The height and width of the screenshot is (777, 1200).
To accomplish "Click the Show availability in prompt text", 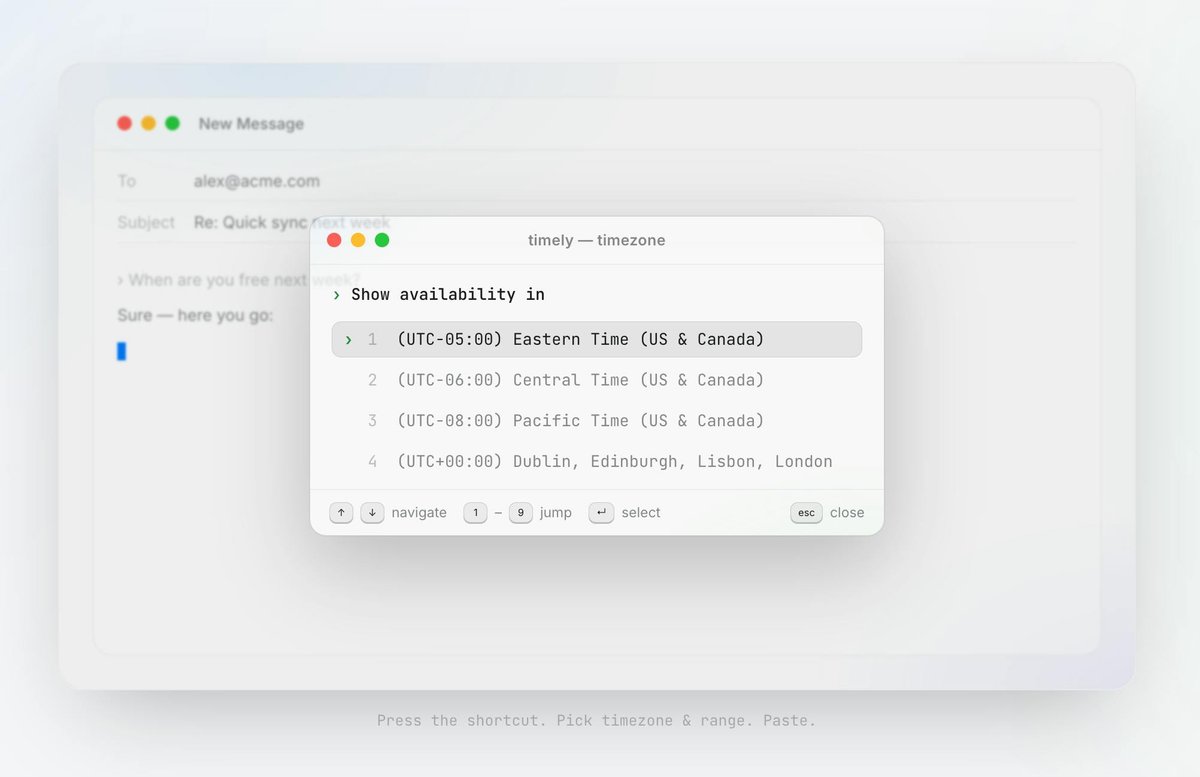I will coord(448,294).
